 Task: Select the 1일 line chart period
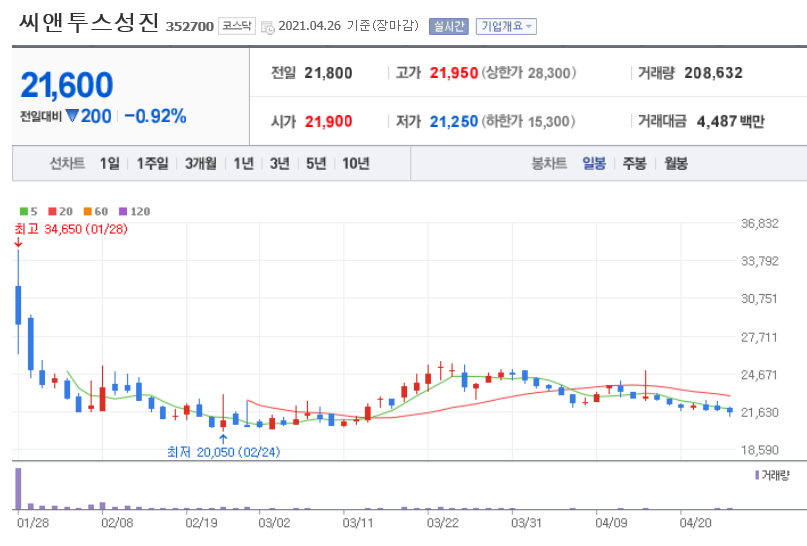click(110, 164)
